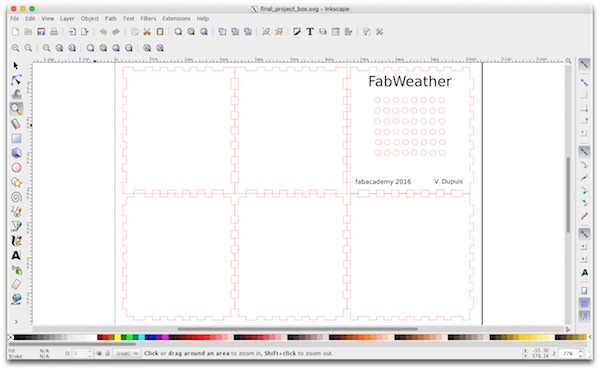Select the Measure ruler tool
This screenshot has height=370, width=600.
[16, 124]
